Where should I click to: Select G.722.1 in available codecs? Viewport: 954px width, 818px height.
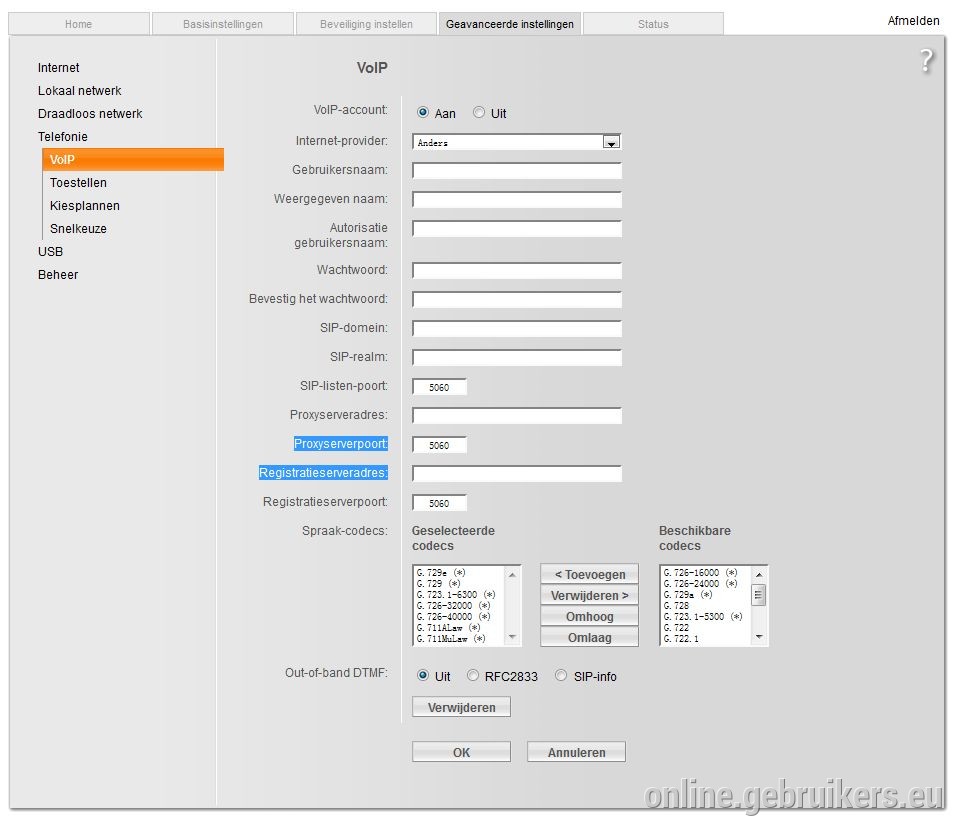pos(681,638)
